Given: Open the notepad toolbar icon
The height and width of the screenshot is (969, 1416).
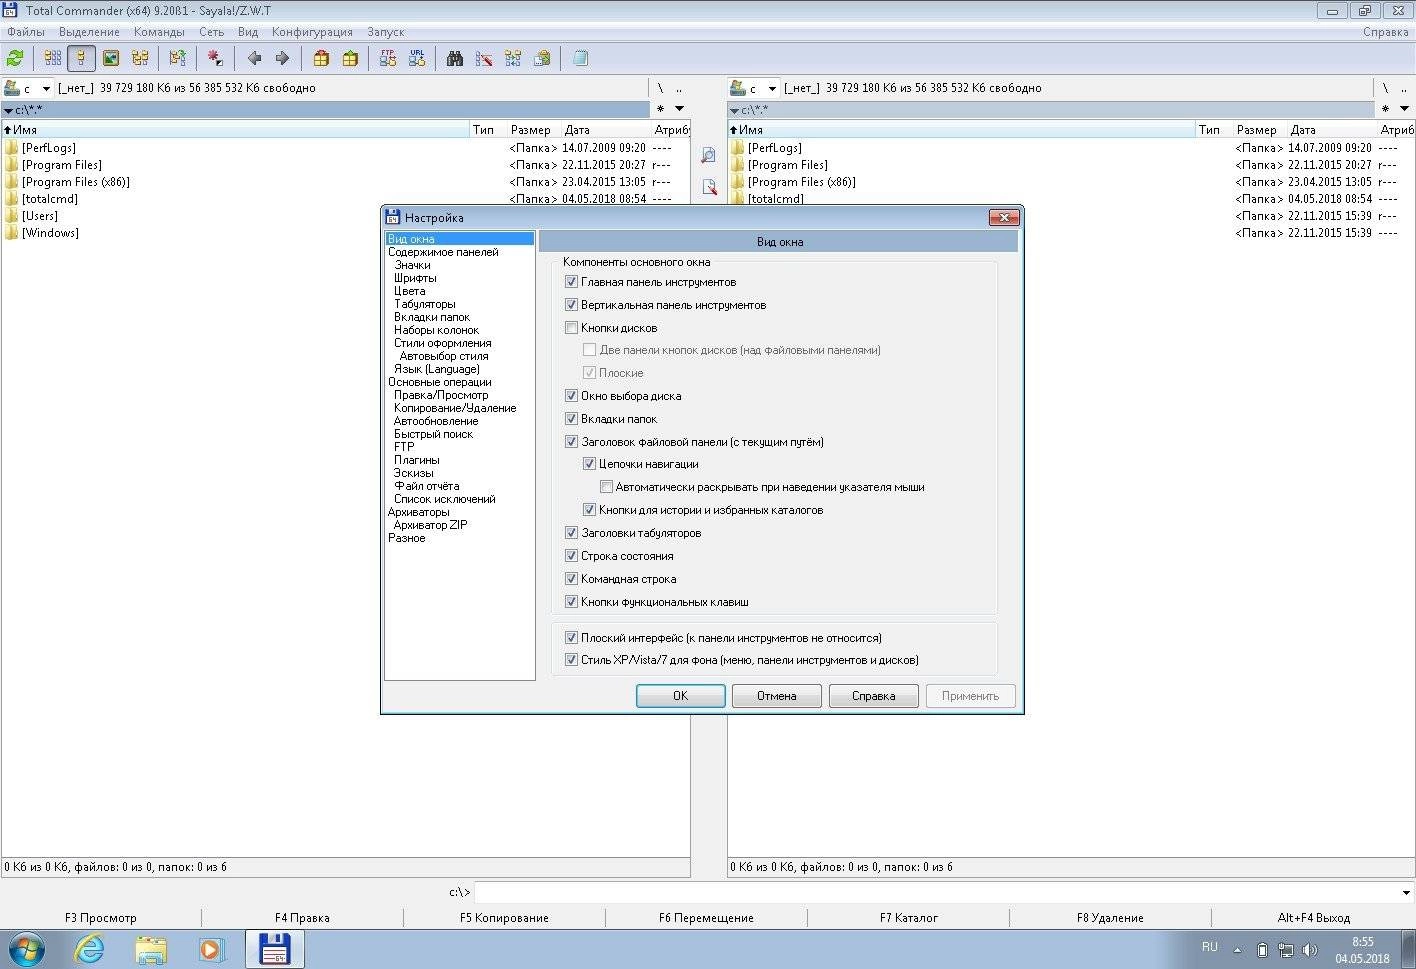Looking at the screenshot, I should pos(580,58).
